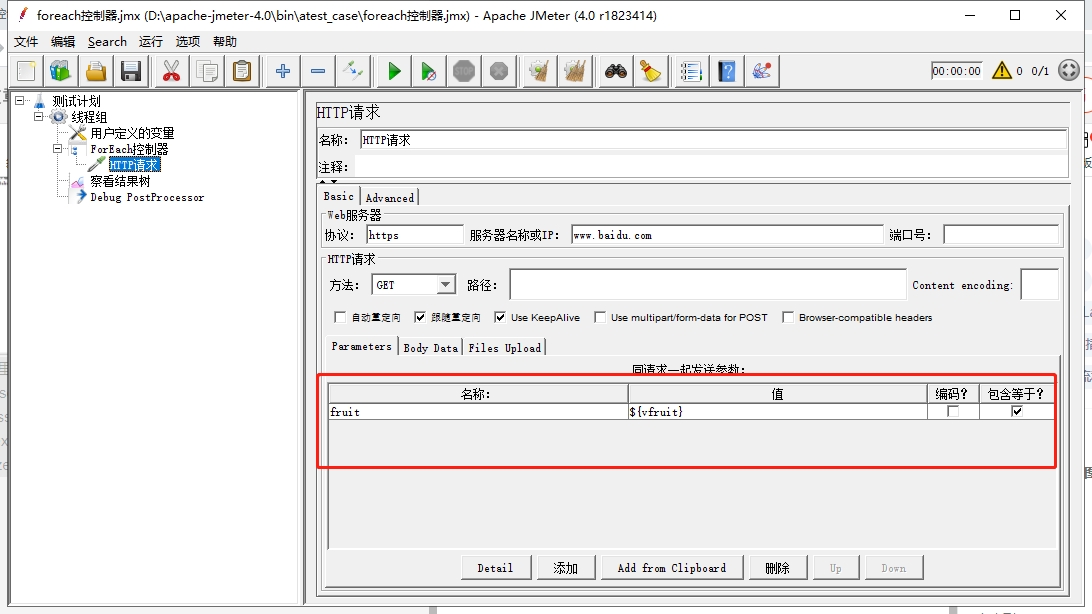
Task: Click the 删除 button
Action: [777, 568]
